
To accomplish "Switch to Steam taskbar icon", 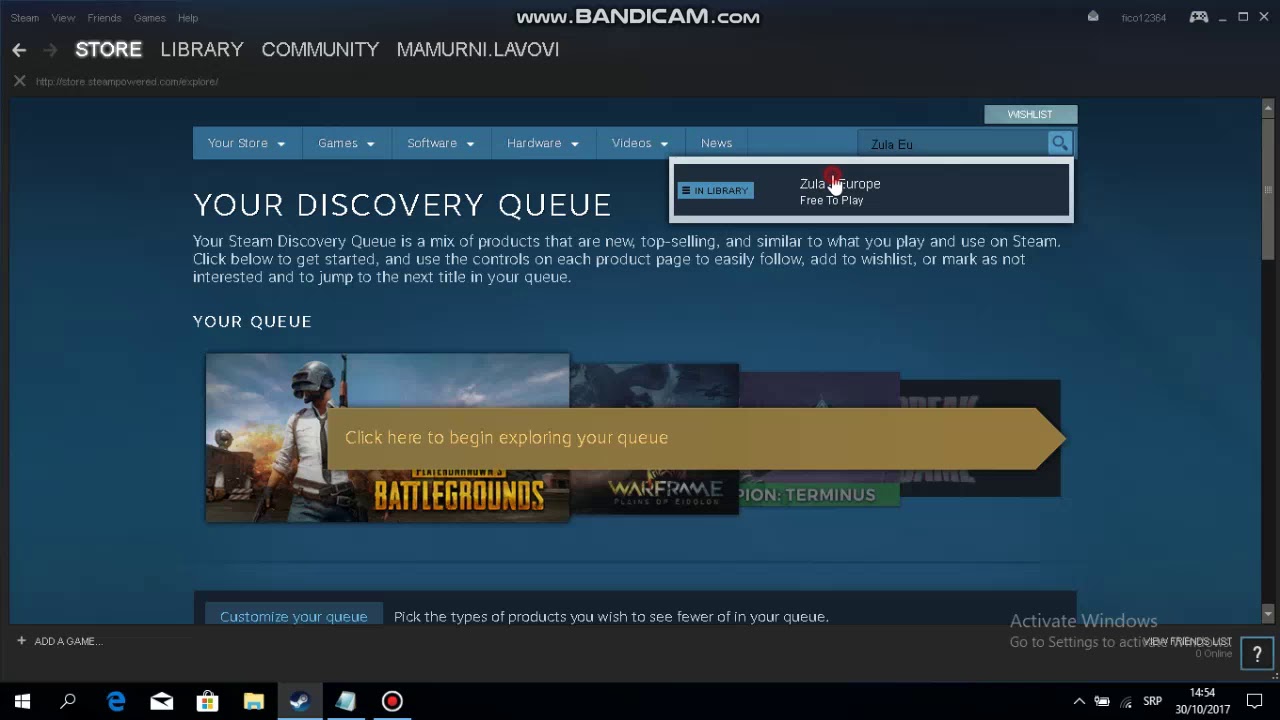I will (299, 701).
